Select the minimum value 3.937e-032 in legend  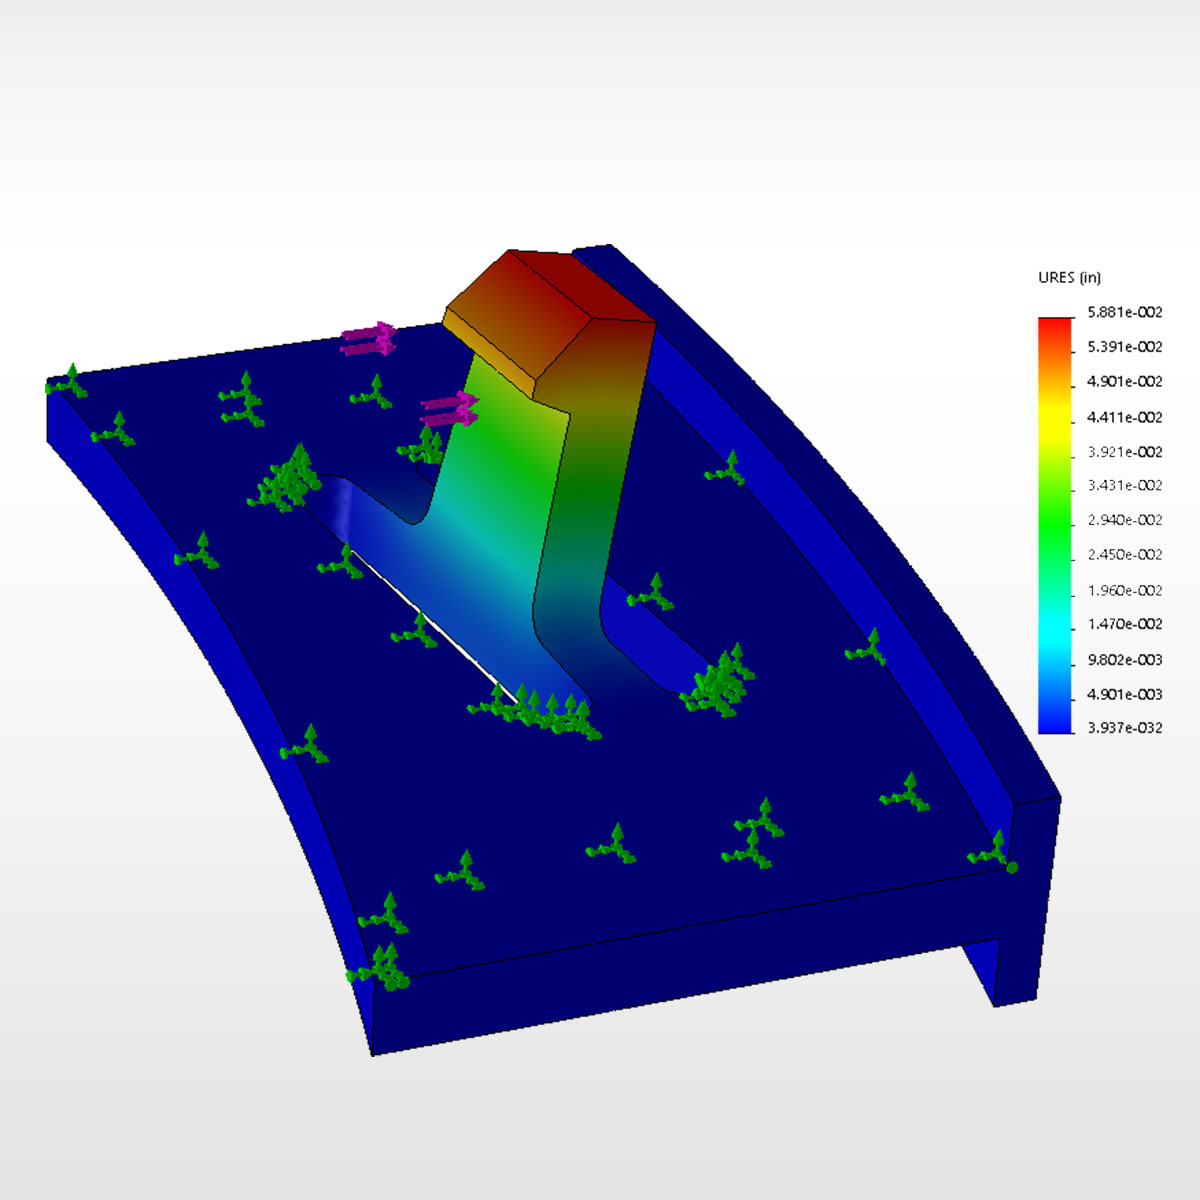pyautogui.click(x=1125, y=728)
